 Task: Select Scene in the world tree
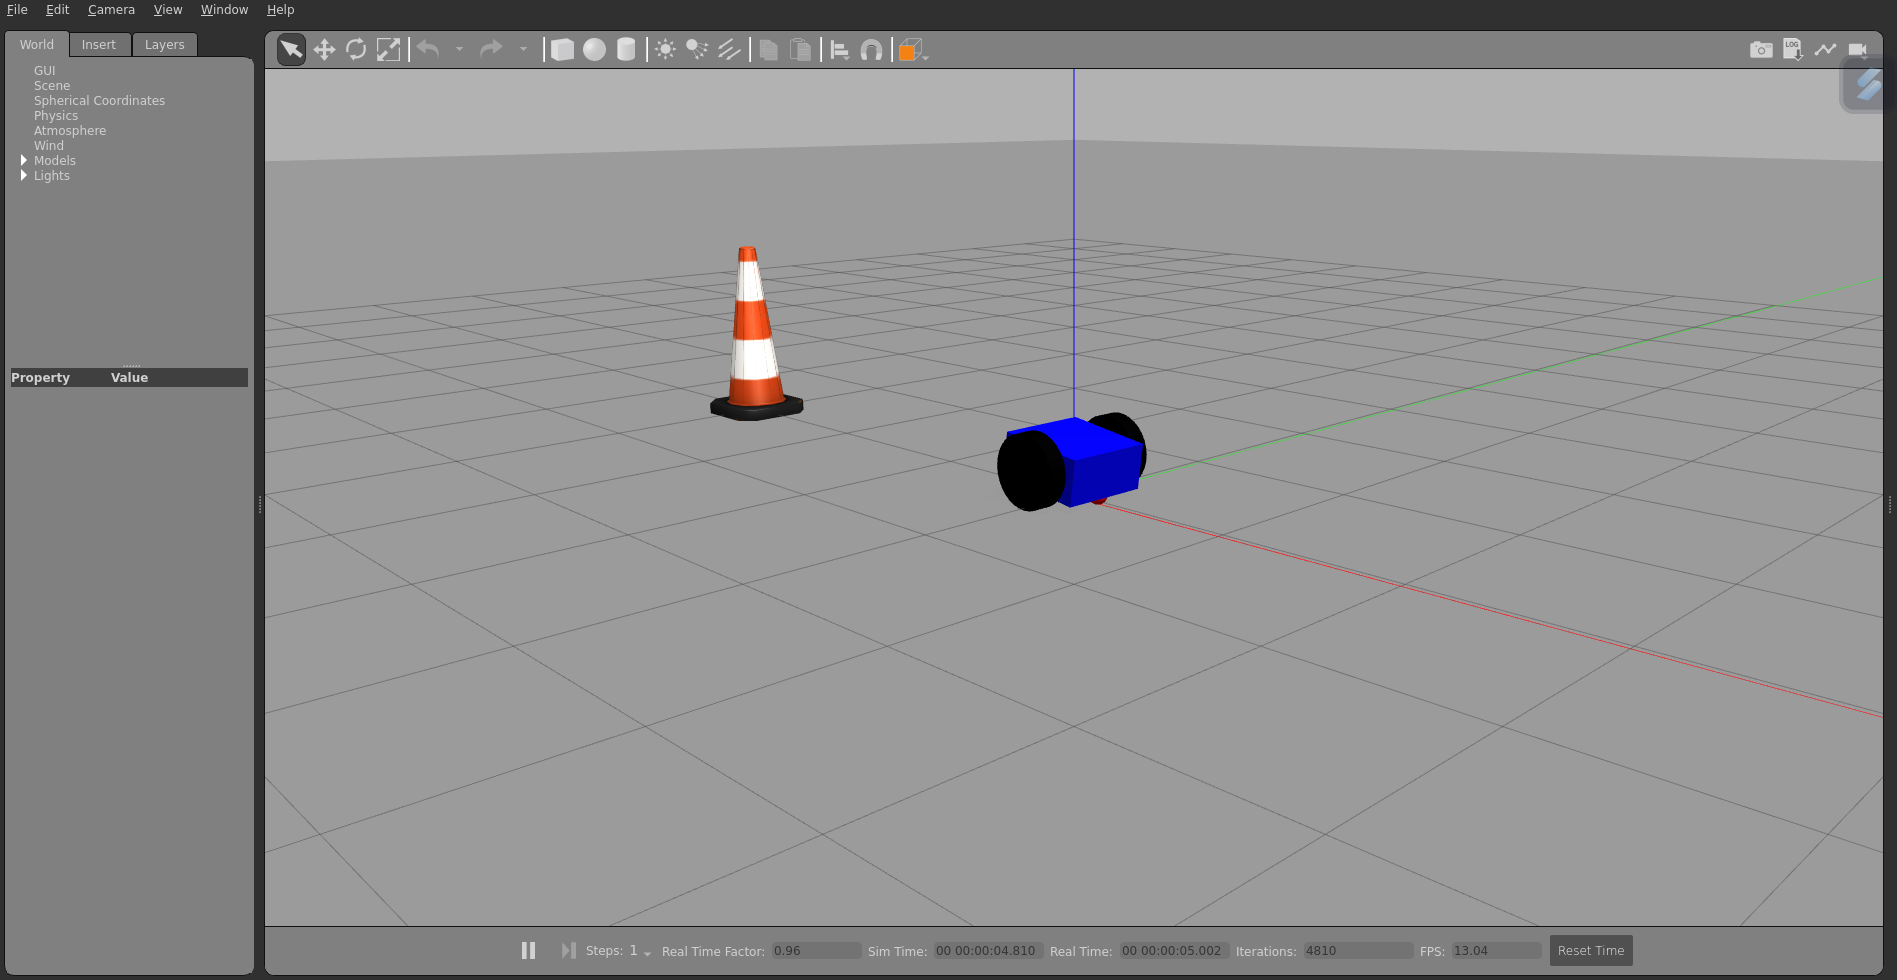(x=52, y=86)
